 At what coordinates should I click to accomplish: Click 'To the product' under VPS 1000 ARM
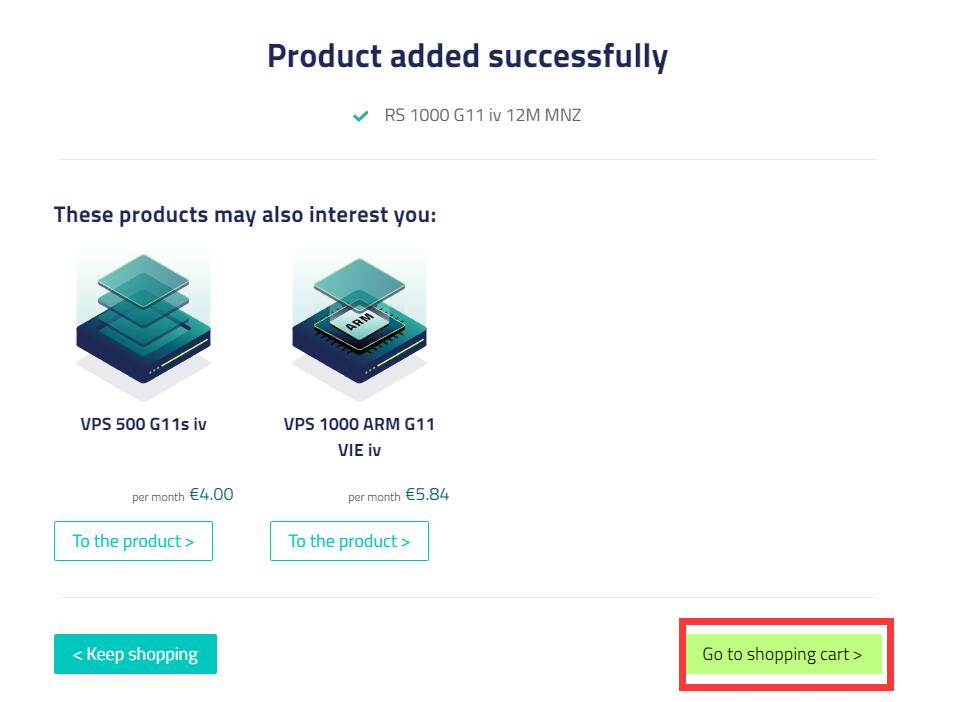click(349, 541)
